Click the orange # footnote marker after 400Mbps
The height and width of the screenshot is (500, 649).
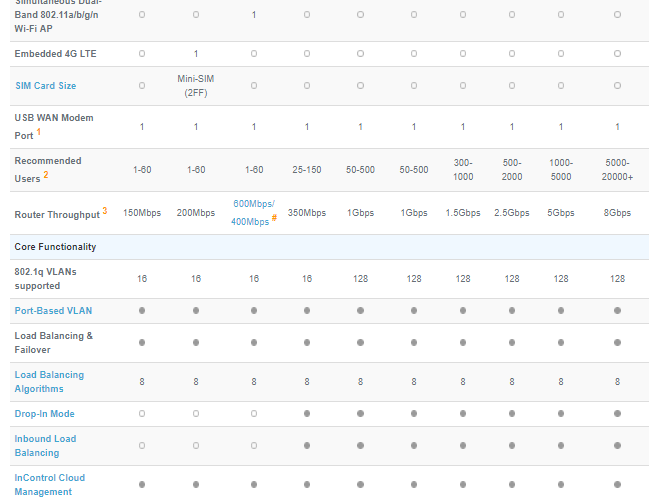[x=274, y=218]
